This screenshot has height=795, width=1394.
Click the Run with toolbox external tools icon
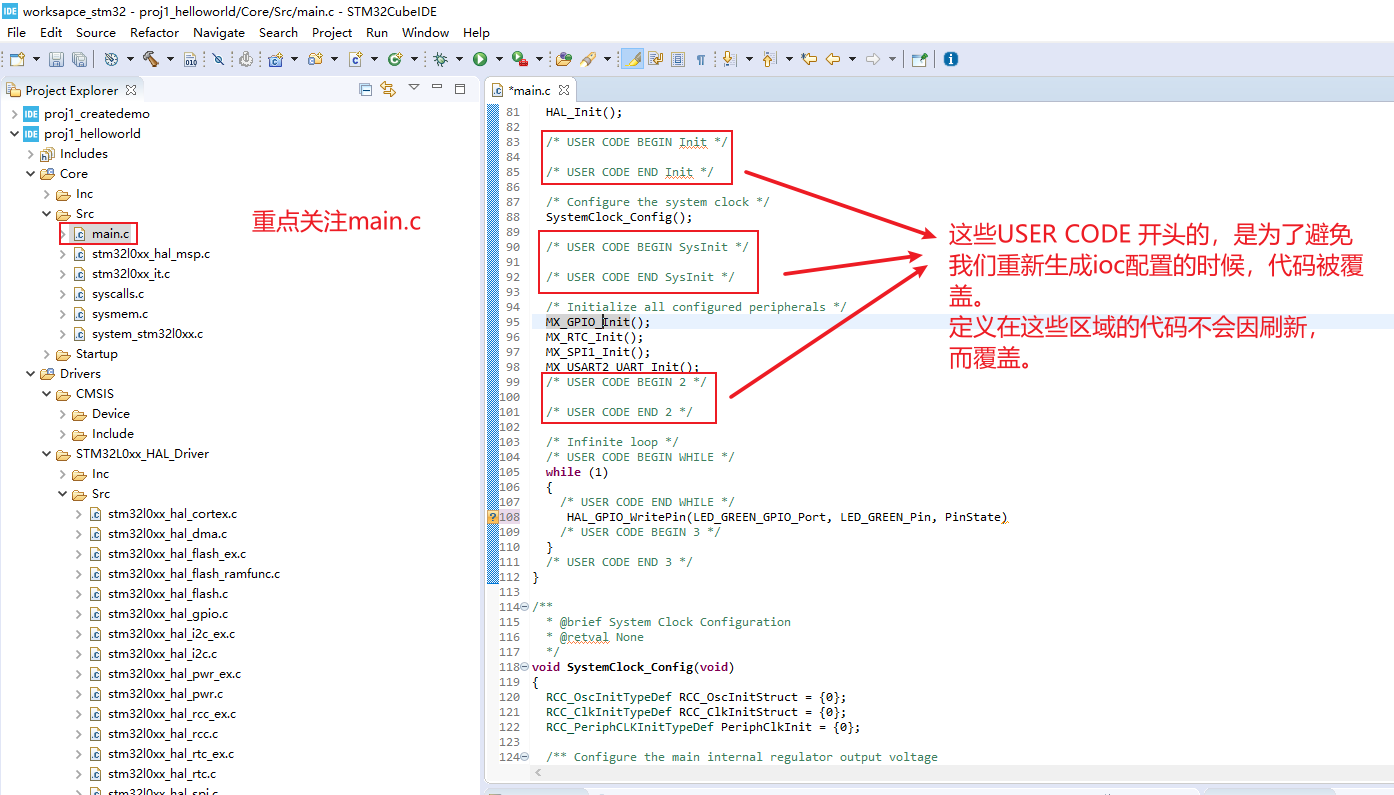point(519,59)
